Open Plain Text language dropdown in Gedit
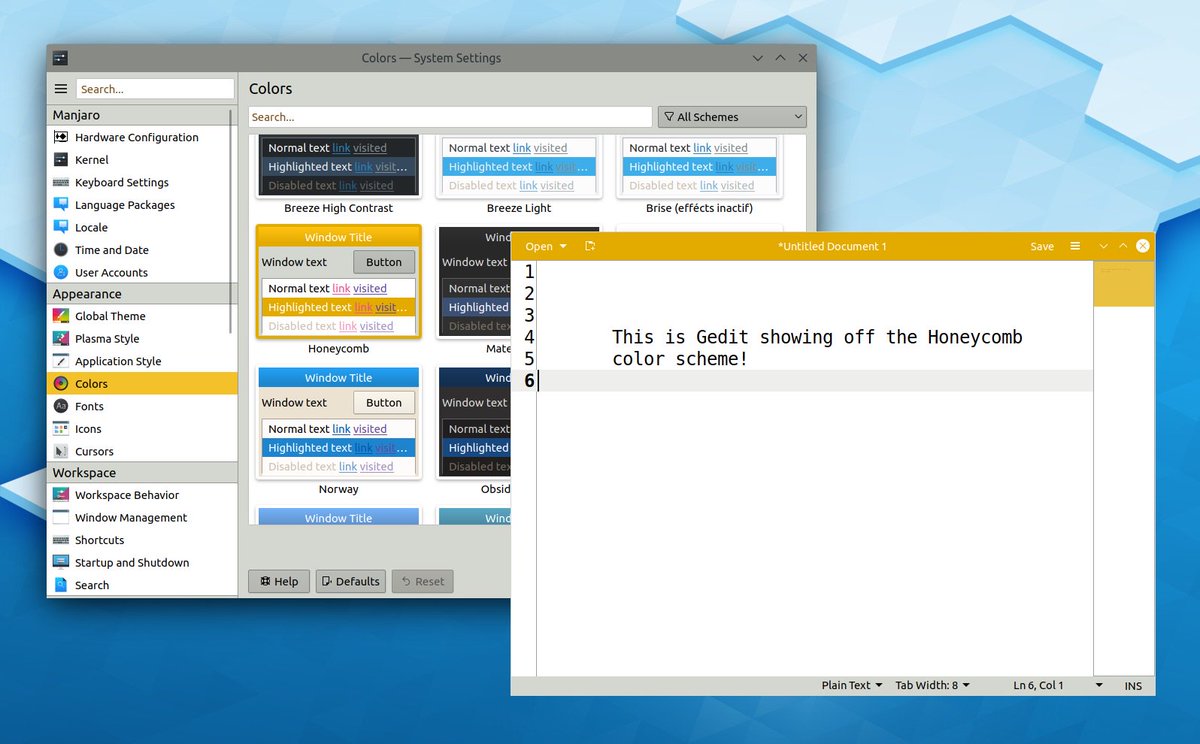The image size is (1200, 744). 852,685
